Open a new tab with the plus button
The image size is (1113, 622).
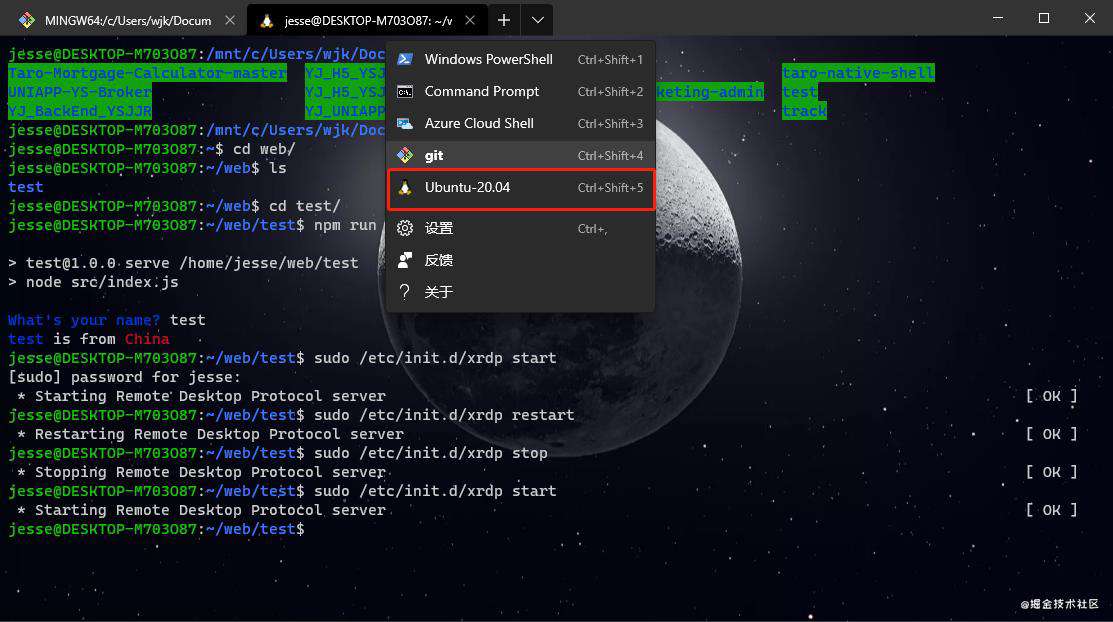point(503,20)
